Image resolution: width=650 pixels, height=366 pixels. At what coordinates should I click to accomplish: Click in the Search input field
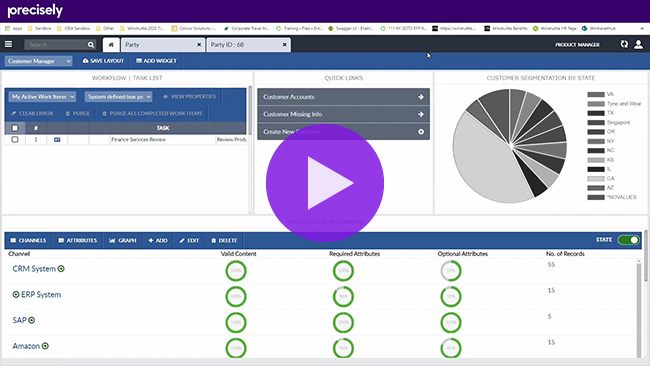coord(56,44)
